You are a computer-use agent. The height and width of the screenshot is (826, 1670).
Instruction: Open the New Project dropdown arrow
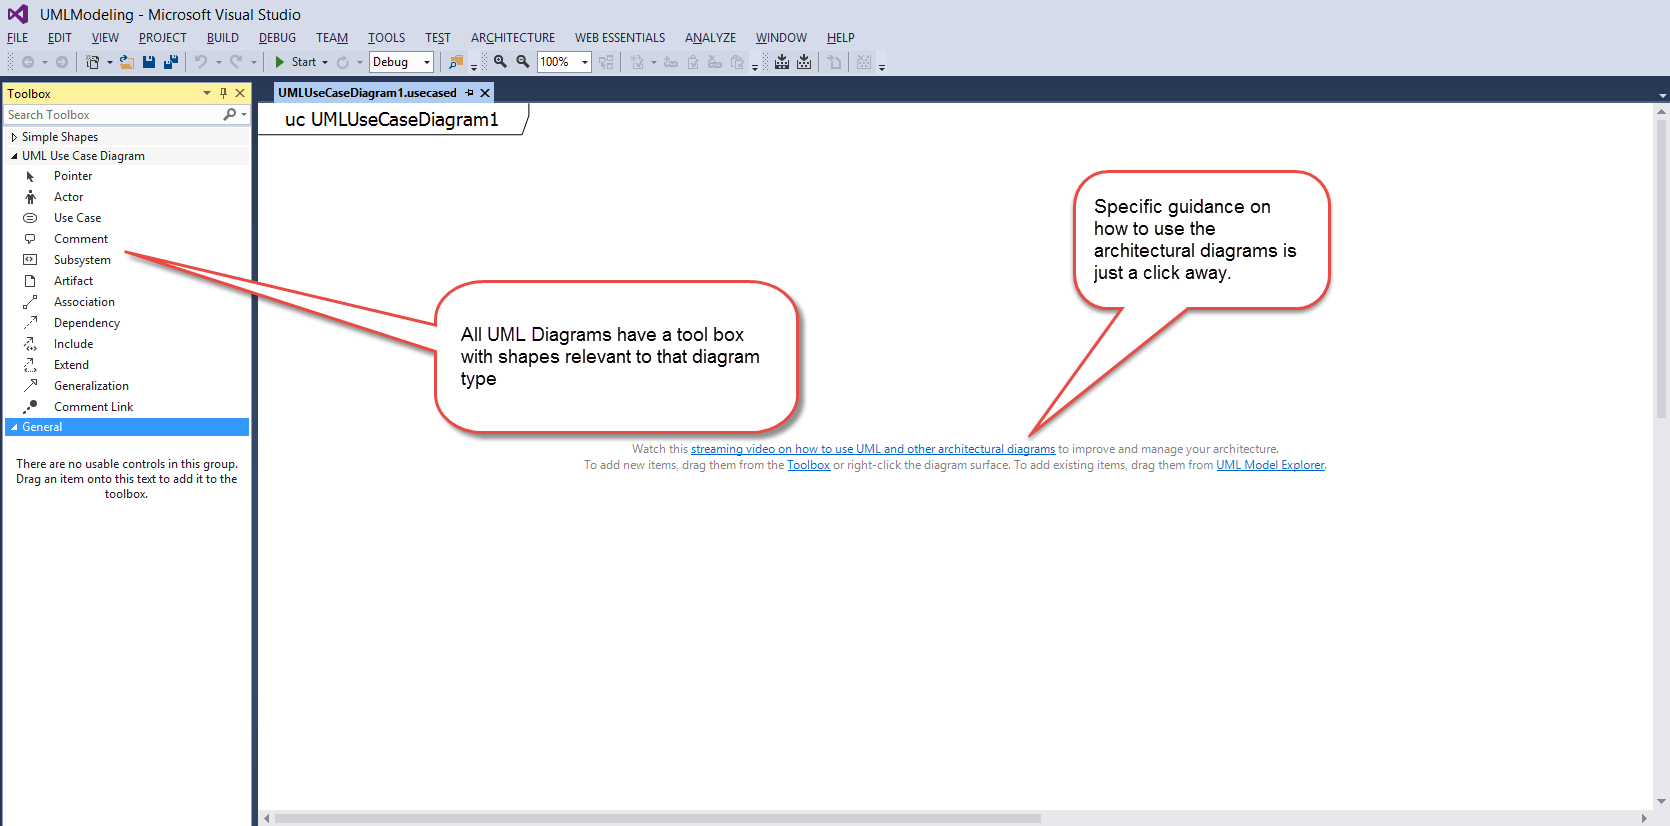coord(109,62)
